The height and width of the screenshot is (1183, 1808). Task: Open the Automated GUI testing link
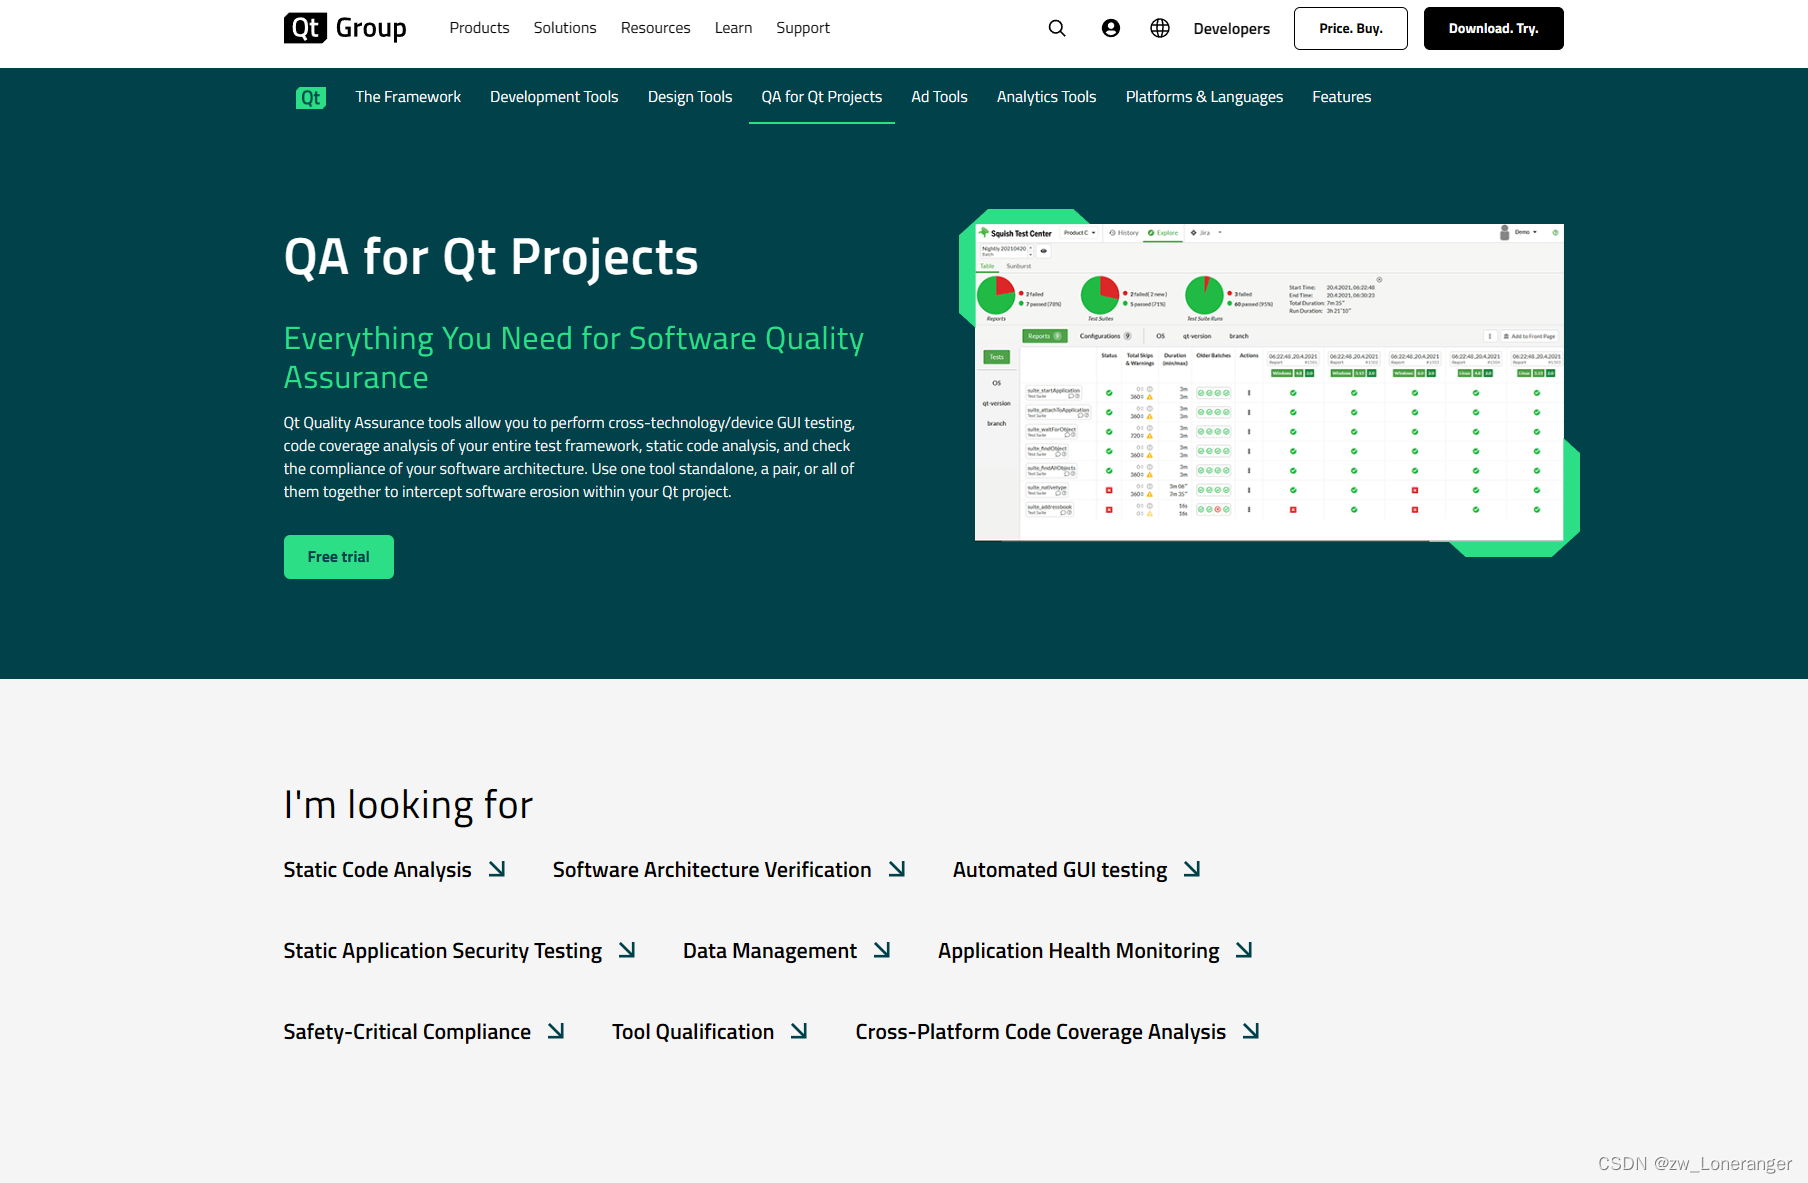pos(1060,870)
